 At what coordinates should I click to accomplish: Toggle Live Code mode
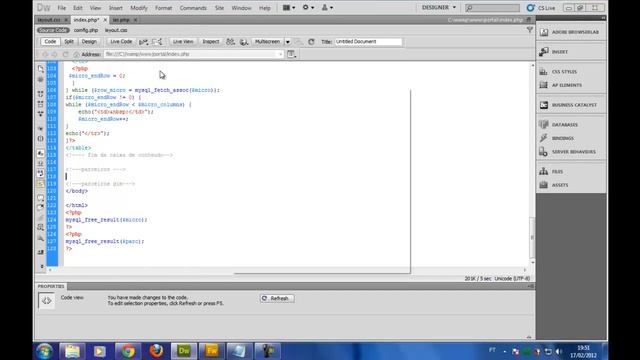point(121,42)
